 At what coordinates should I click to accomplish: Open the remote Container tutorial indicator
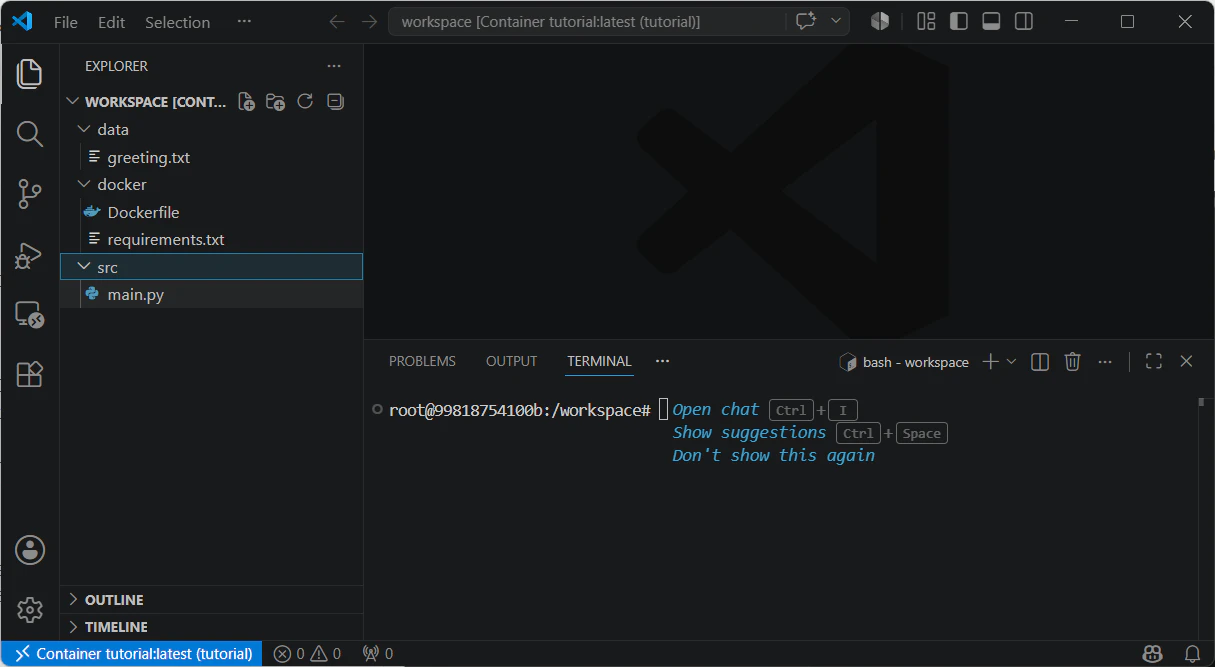coord(132,654)
